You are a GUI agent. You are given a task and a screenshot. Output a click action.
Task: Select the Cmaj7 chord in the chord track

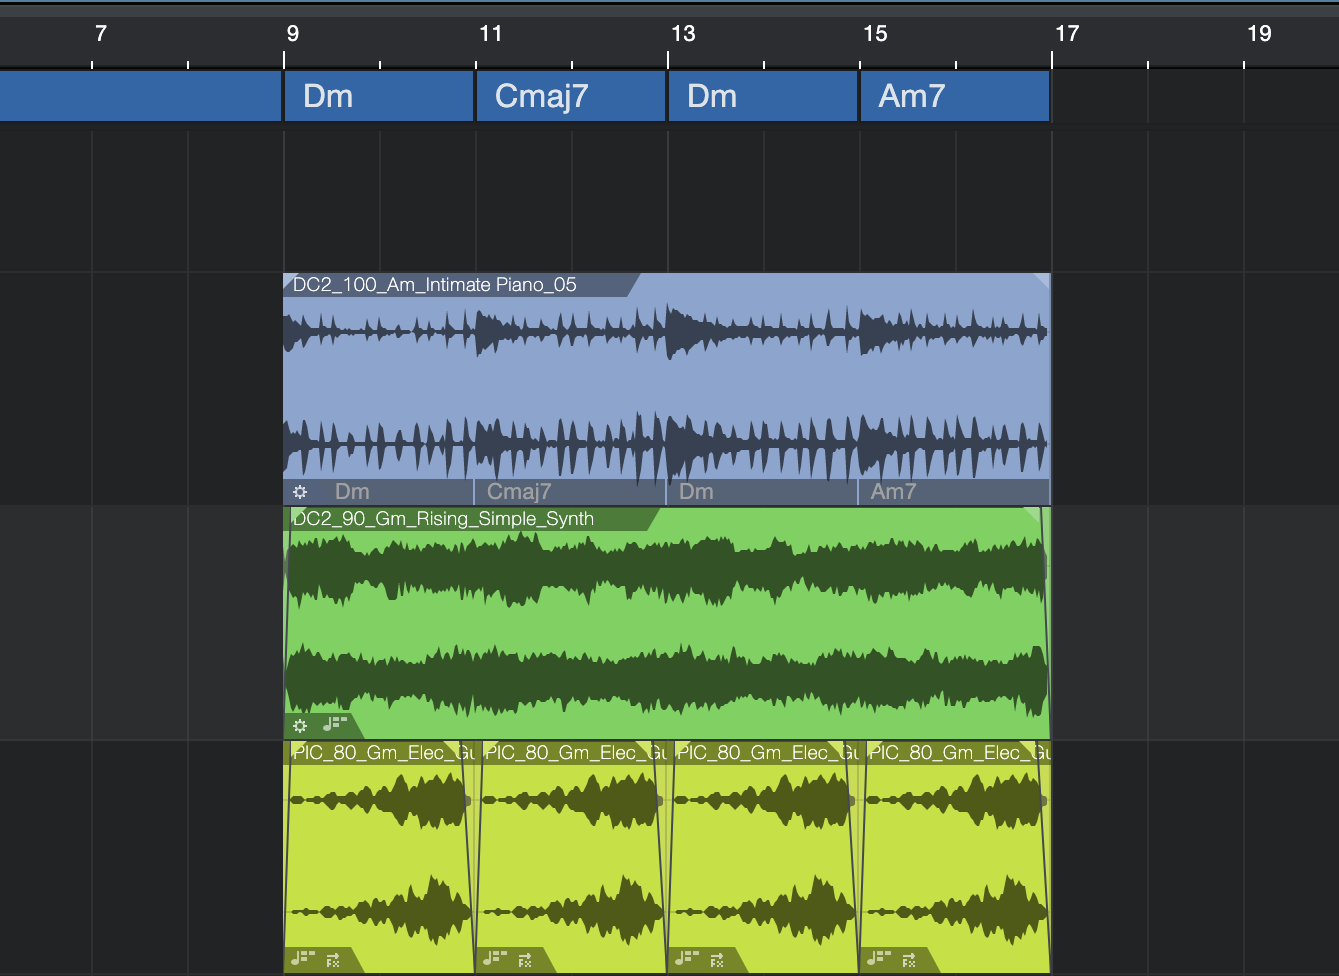[x=570, y=96]
